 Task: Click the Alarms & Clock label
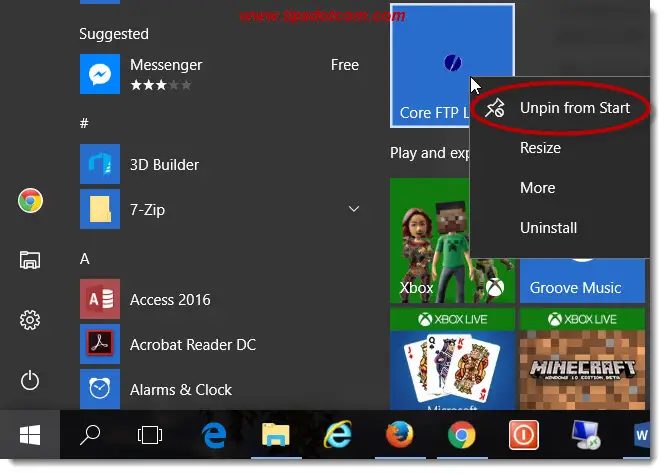pyautogui.click(x=181, y=390)
